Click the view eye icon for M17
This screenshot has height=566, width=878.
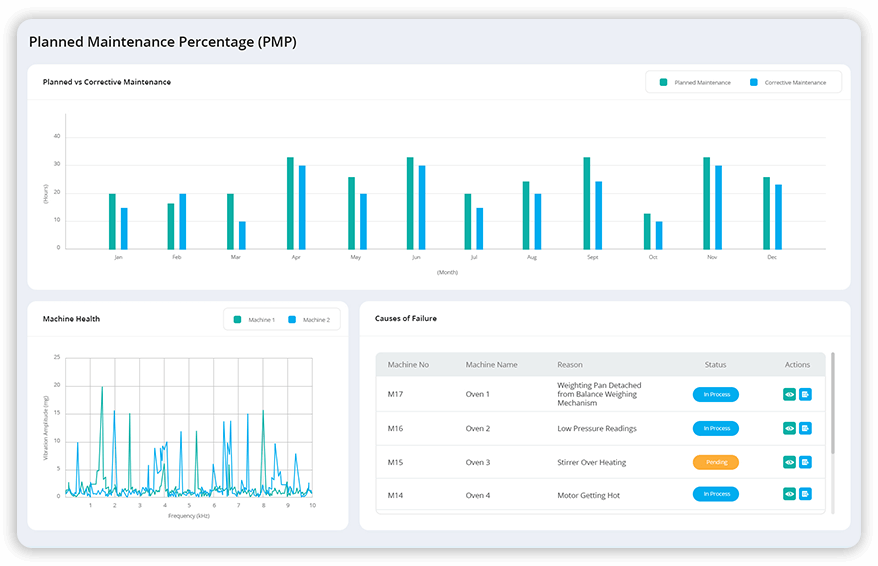click(x=789, y=394)
